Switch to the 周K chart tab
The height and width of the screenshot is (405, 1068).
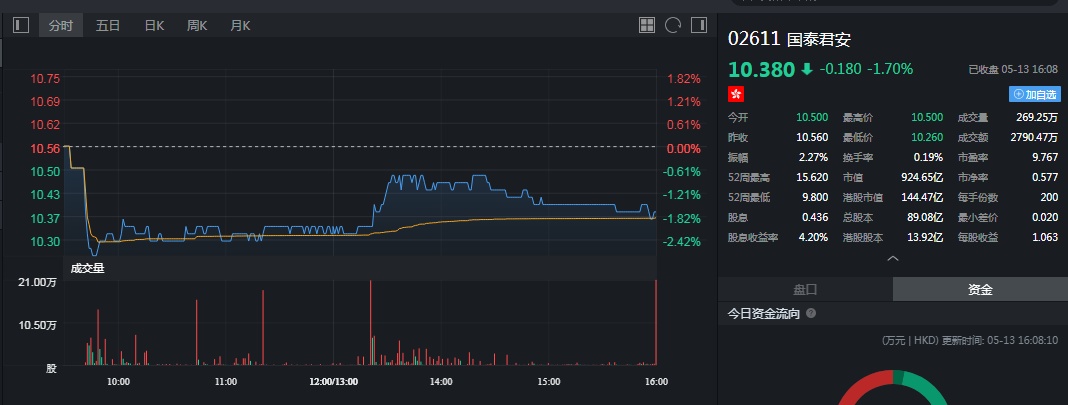pos(197,25)
